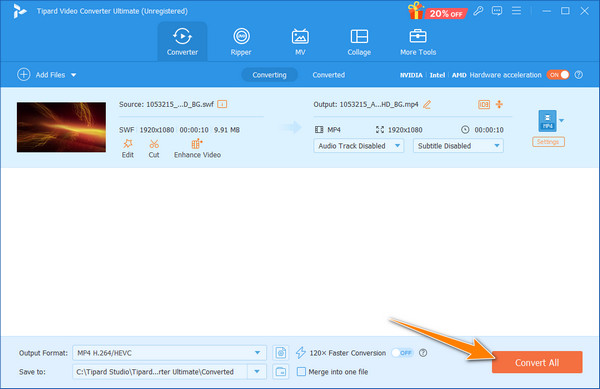Viewport: 600px width, 389px height.
Task: Switch to the Ripper tab
Action: [x=241, y=42]
